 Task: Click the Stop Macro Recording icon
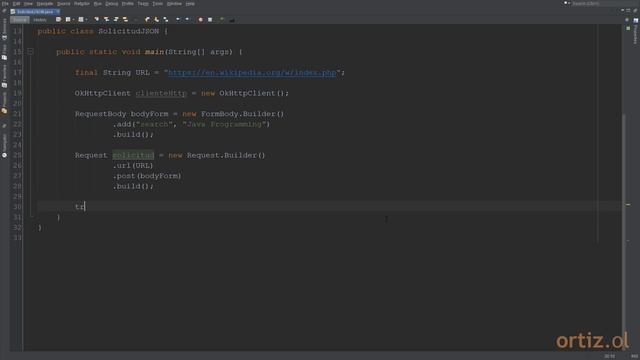pyautogui.click(x=210, y=20)
